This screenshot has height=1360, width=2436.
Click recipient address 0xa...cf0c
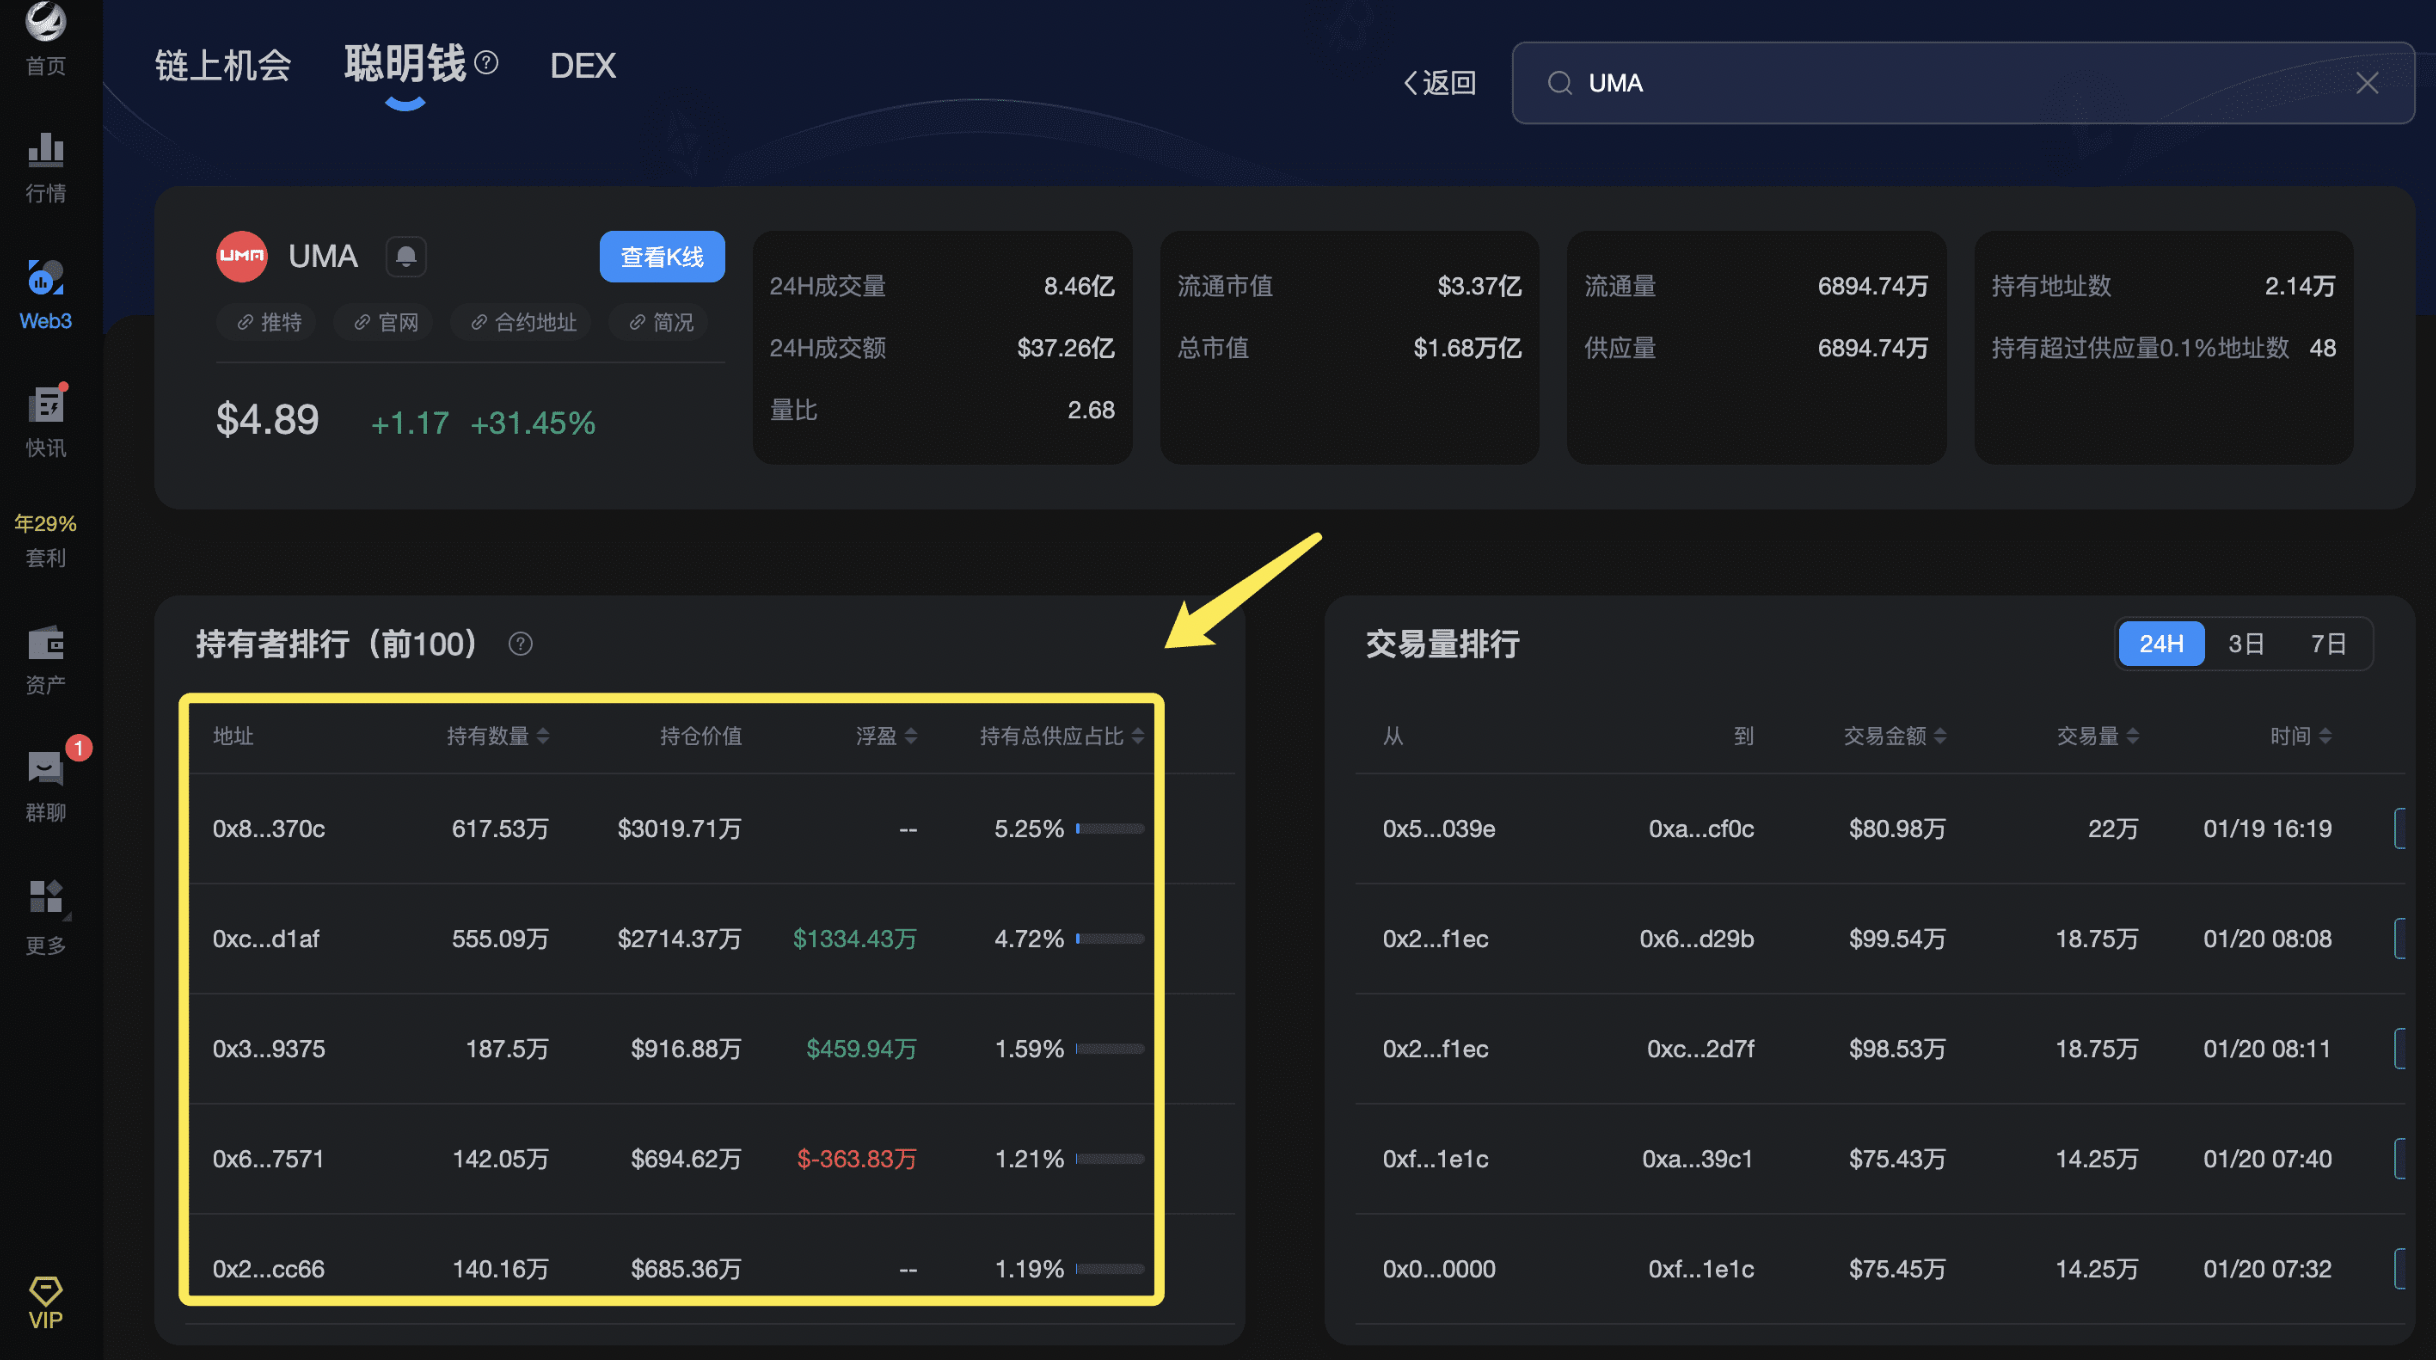point(1701,829)
